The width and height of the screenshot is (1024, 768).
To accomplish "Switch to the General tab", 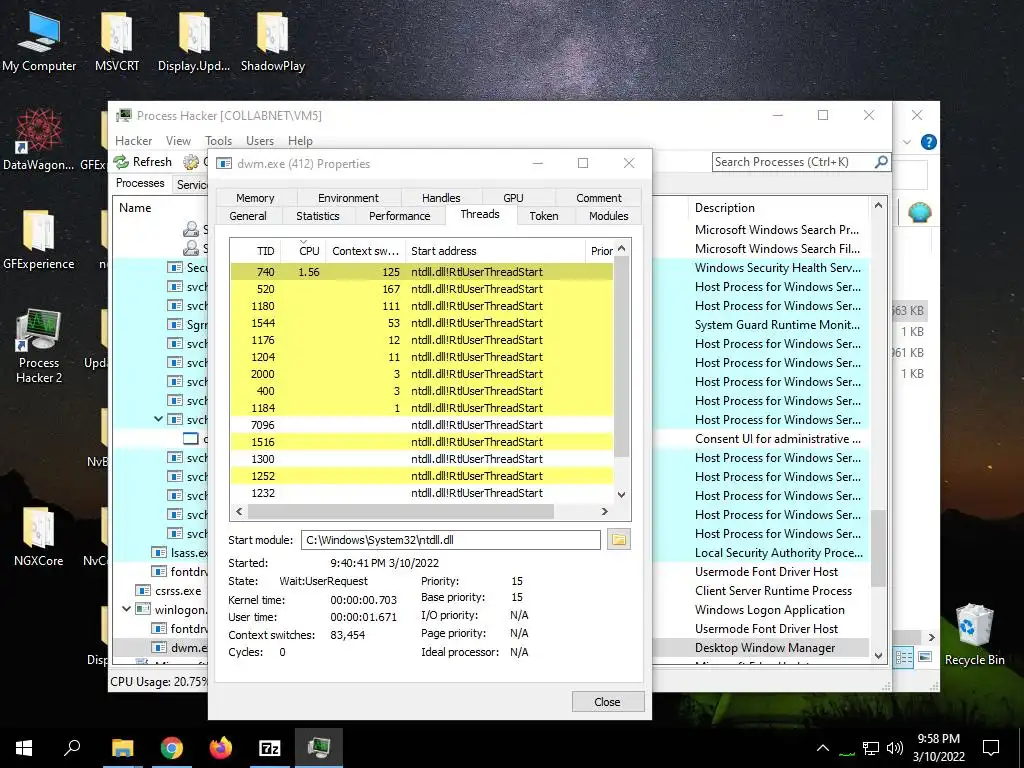I will pos(248,216).
